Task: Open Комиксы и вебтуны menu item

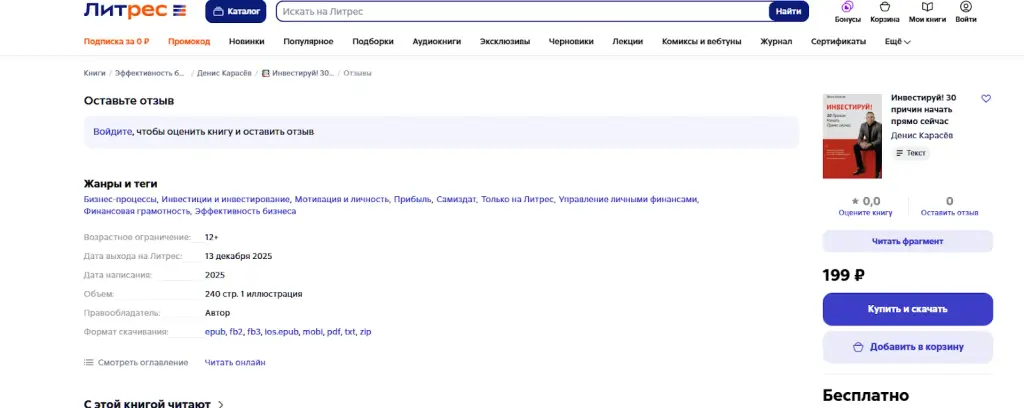Action: [x=701, y=41]
